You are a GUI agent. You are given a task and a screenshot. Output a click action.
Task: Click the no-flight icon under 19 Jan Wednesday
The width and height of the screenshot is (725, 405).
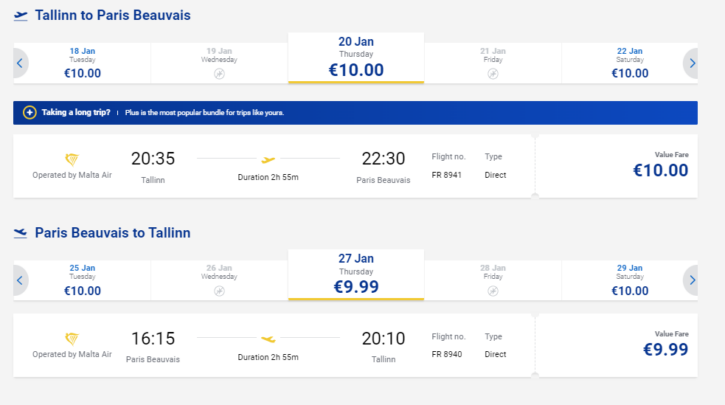(219, 74)
